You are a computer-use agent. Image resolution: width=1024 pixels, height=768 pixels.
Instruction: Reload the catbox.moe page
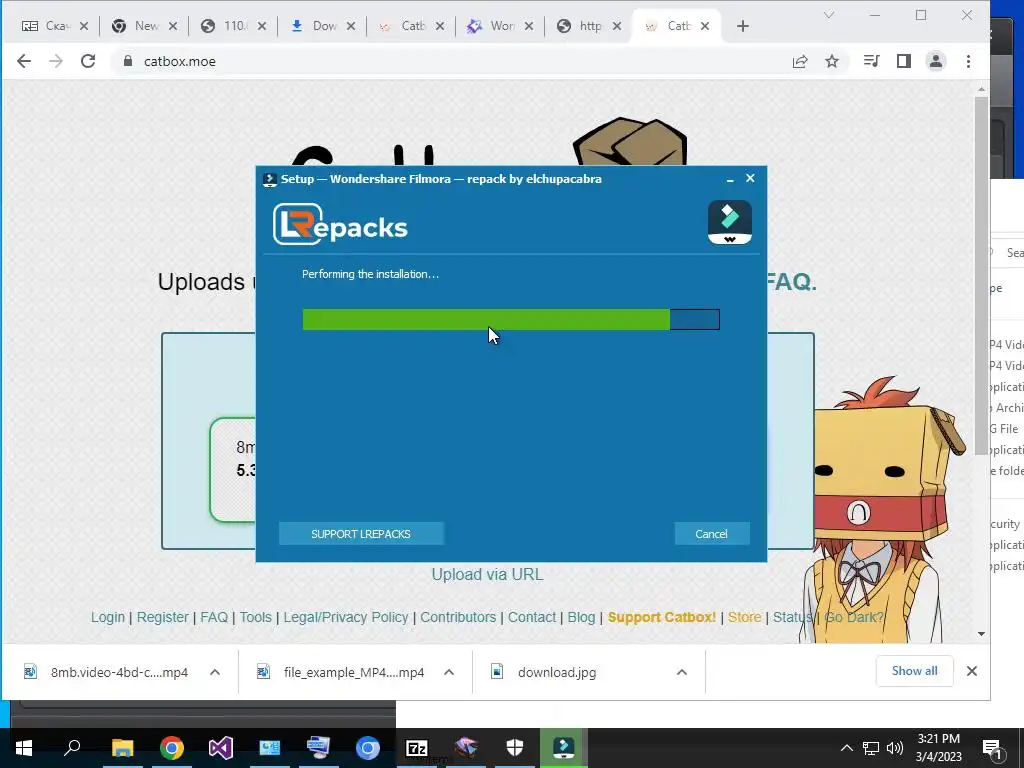[88, 61]
